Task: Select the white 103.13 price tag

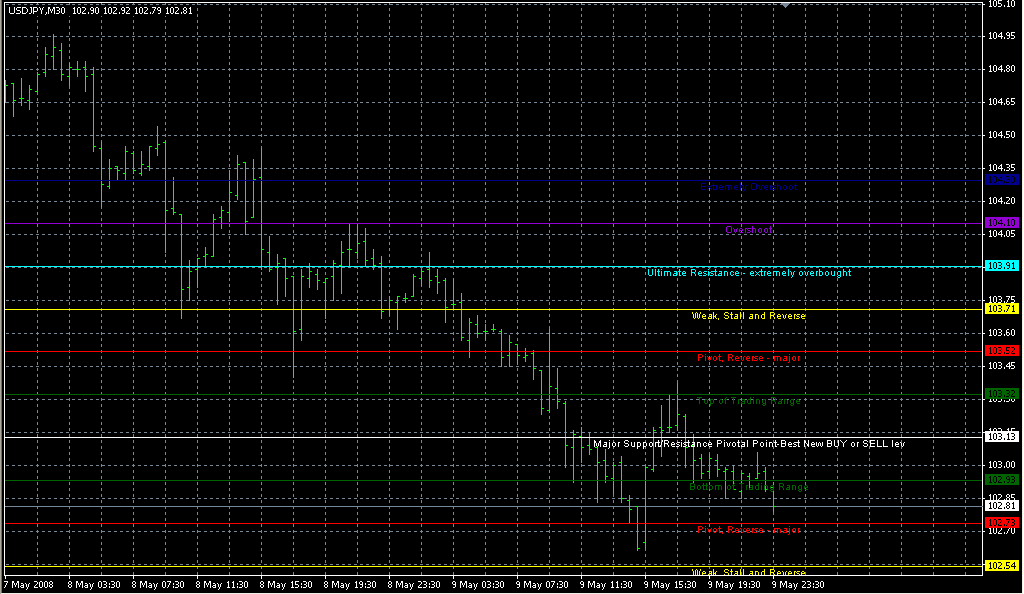Action: click(x=1002, y=437)
